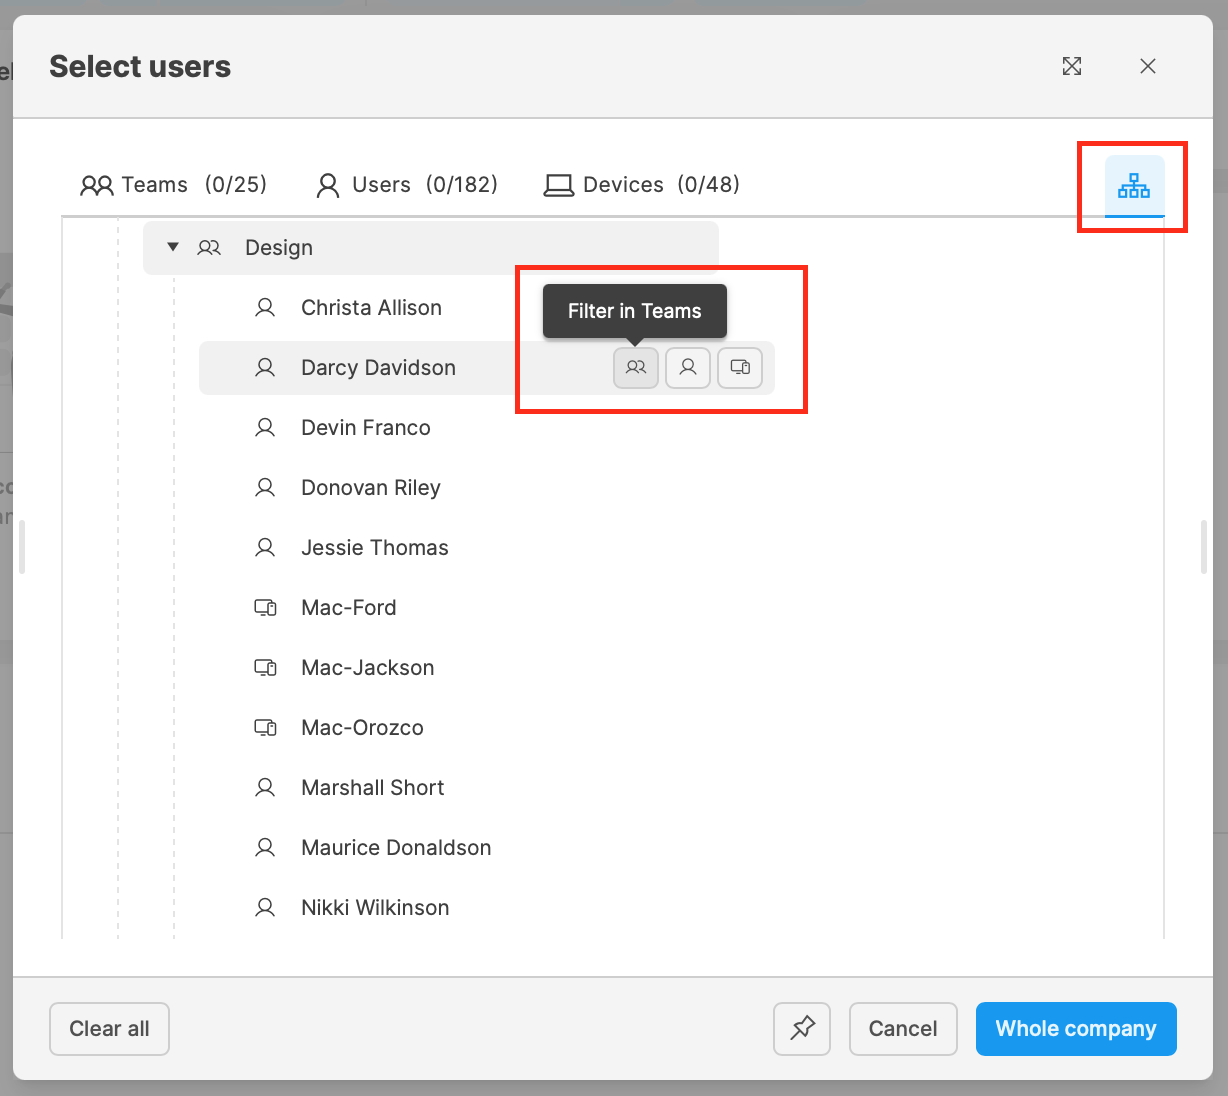Collapse the Design team node
This screenshot has height=1096, width=1228.
tap(173, 247)
